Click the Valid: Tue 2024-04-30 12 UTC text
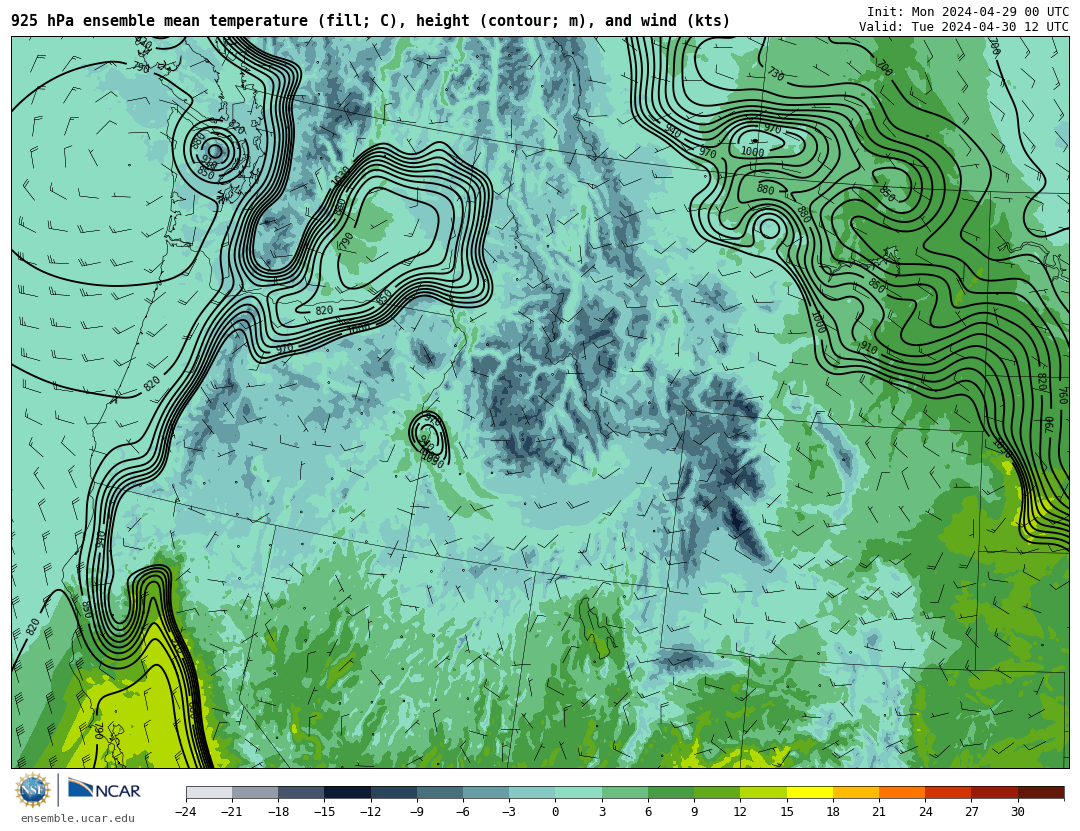Screen dimensions: 1080x831 pos(964,27)
